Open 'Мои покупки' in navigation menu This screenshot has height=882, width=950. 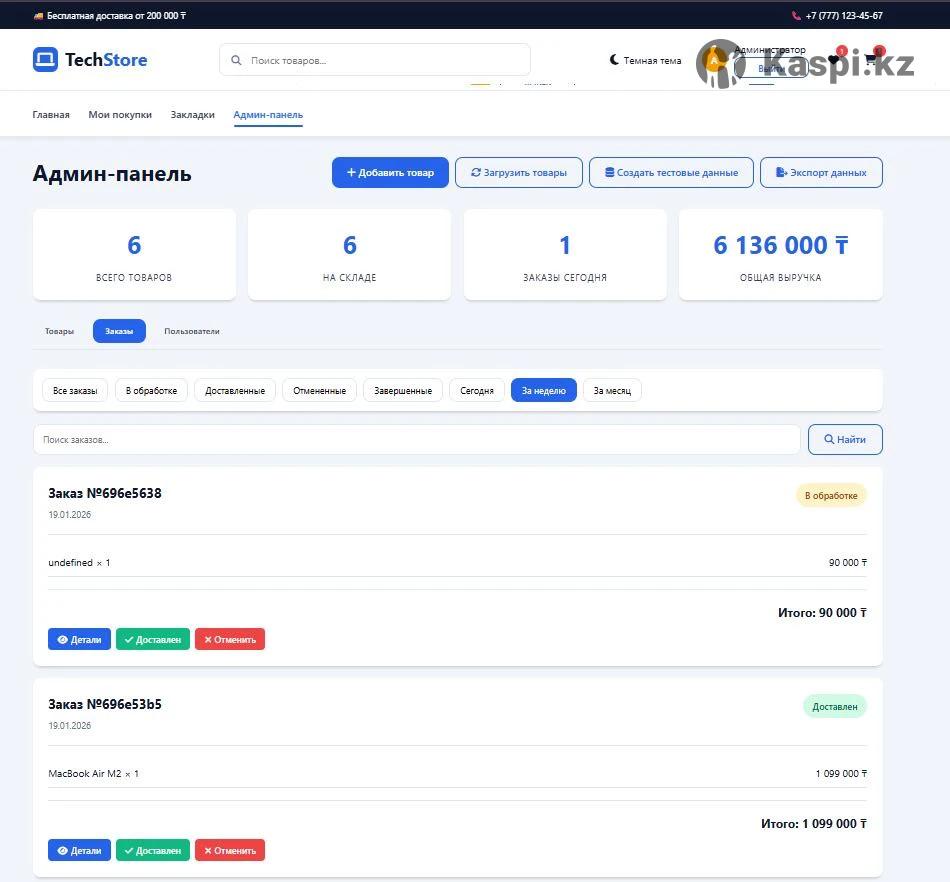coord(120,115)
